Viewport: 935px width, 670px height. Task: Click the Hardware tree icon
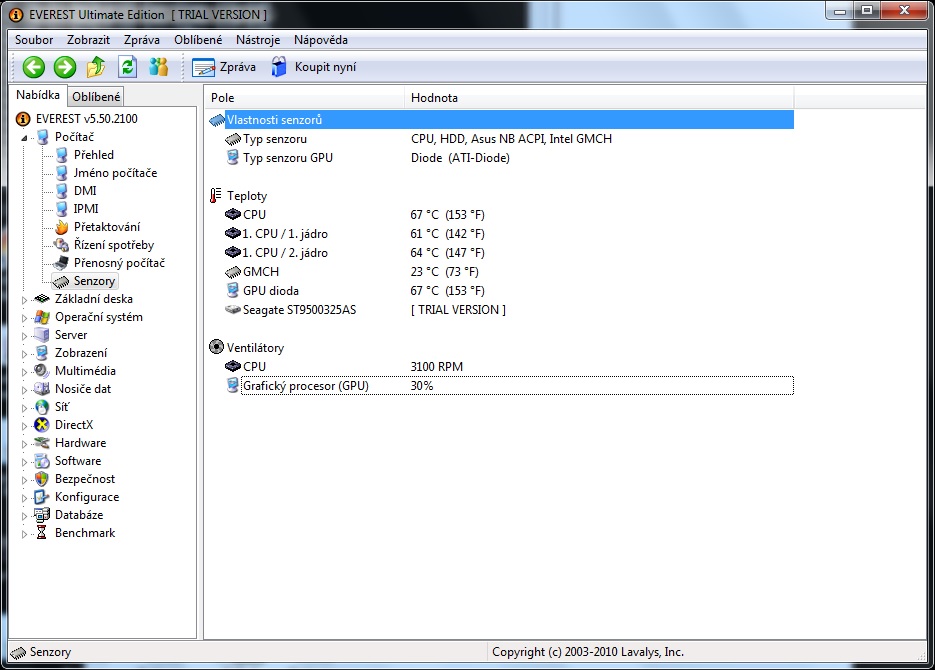click(x=42, y=443)
